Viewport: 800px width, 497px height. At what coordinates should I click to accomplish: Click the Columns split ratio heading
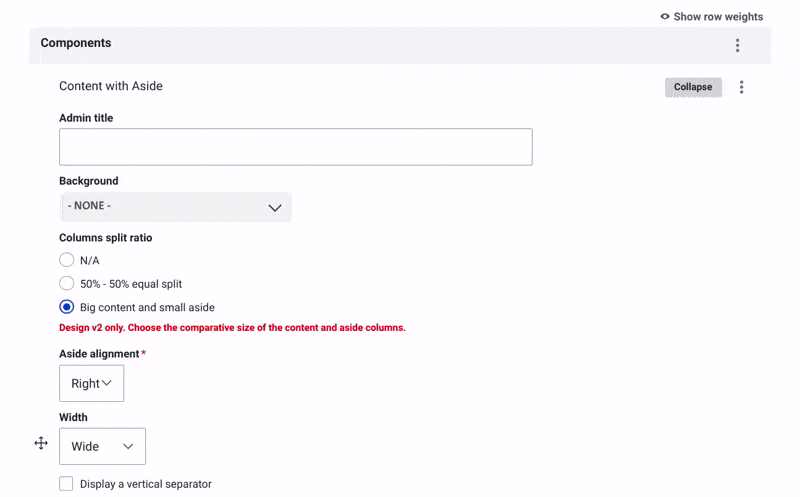pyautogui.click(x=106, y=238)
